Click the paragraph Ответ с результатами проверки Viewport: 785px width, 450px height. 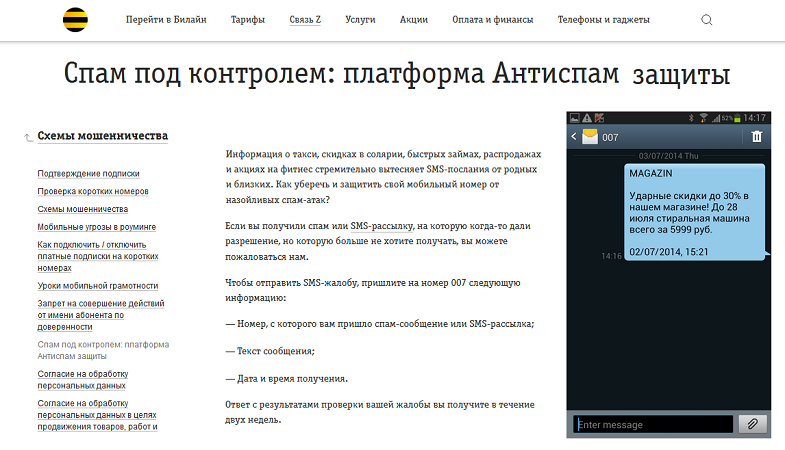pyautogui.click(x=379, y=412)
